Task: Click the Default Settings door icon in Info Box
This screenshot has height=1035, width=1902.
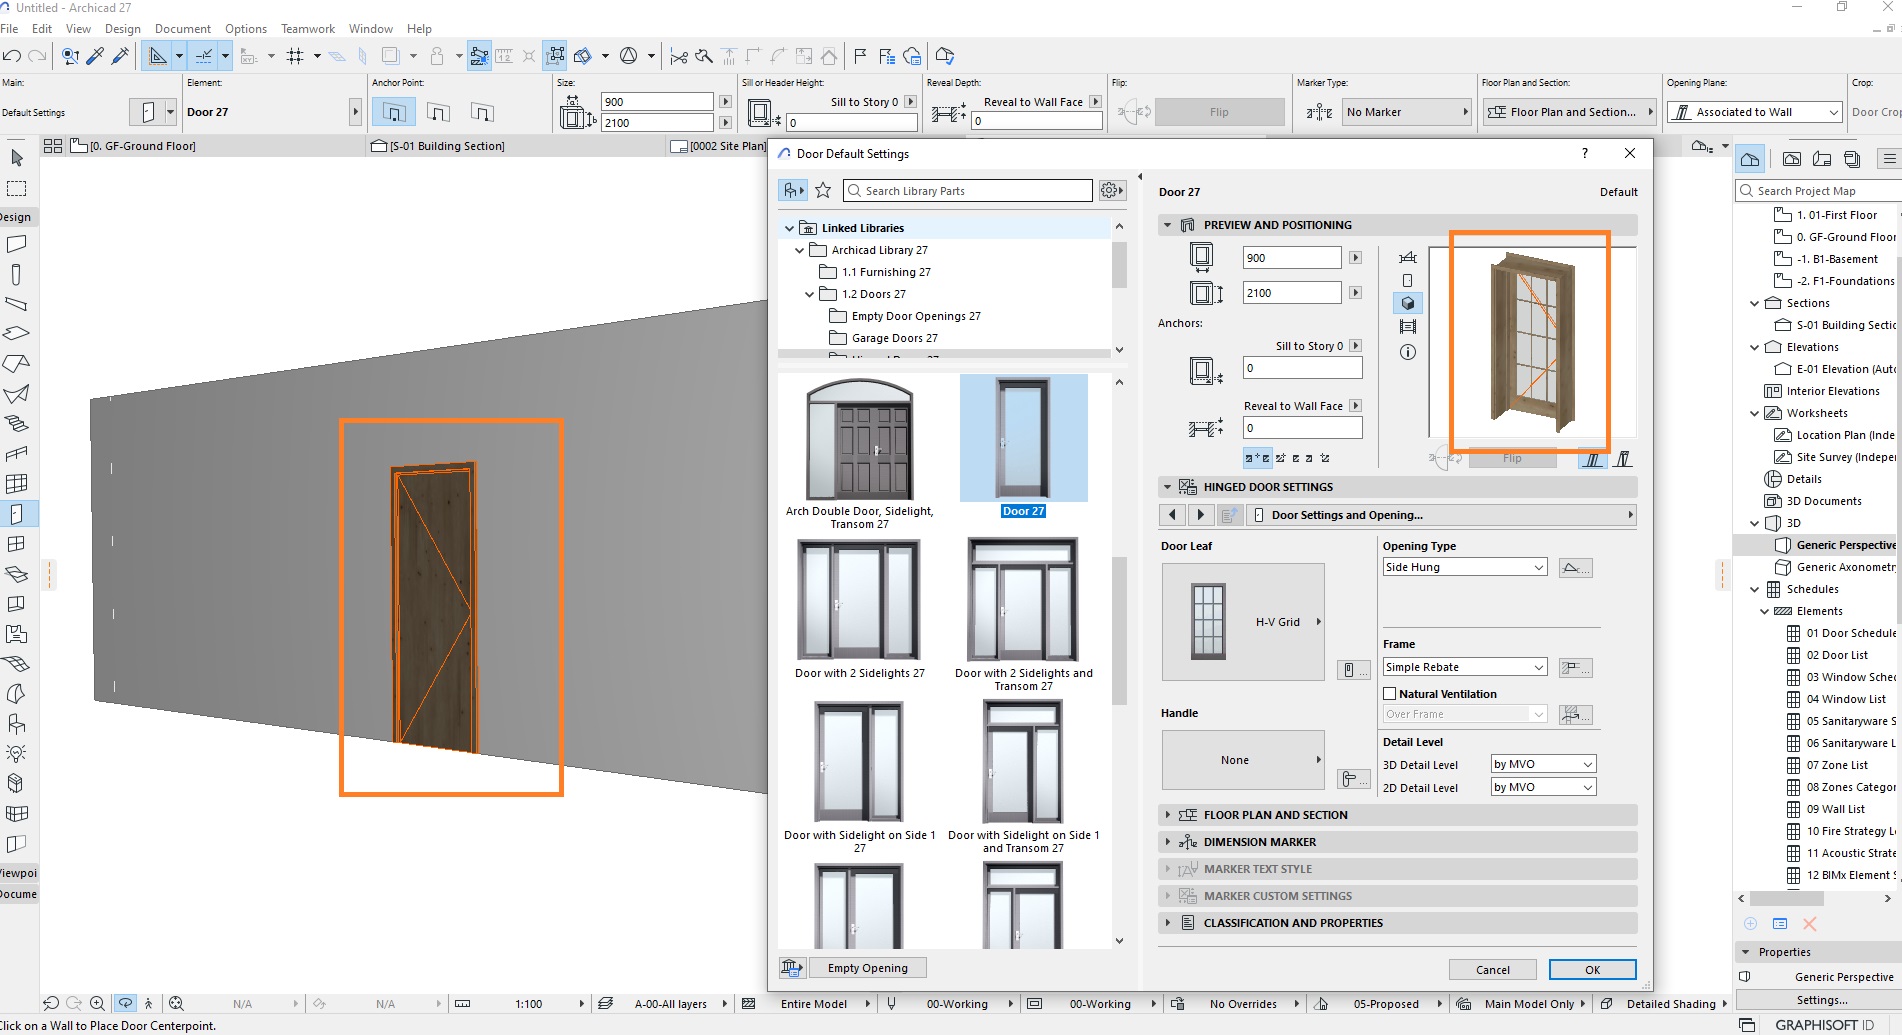Action: click(x=148, y=112)
